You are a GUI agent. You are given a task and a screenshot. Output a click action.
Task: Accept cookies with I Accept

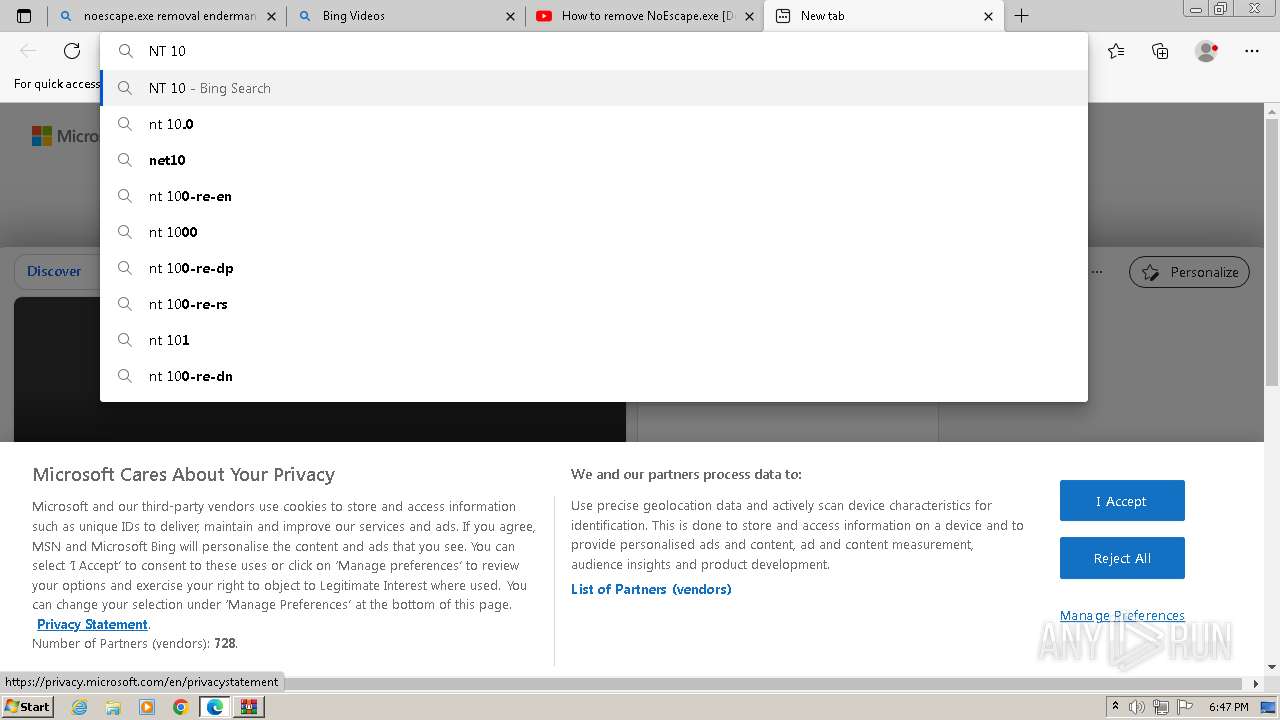point(1122,501)
